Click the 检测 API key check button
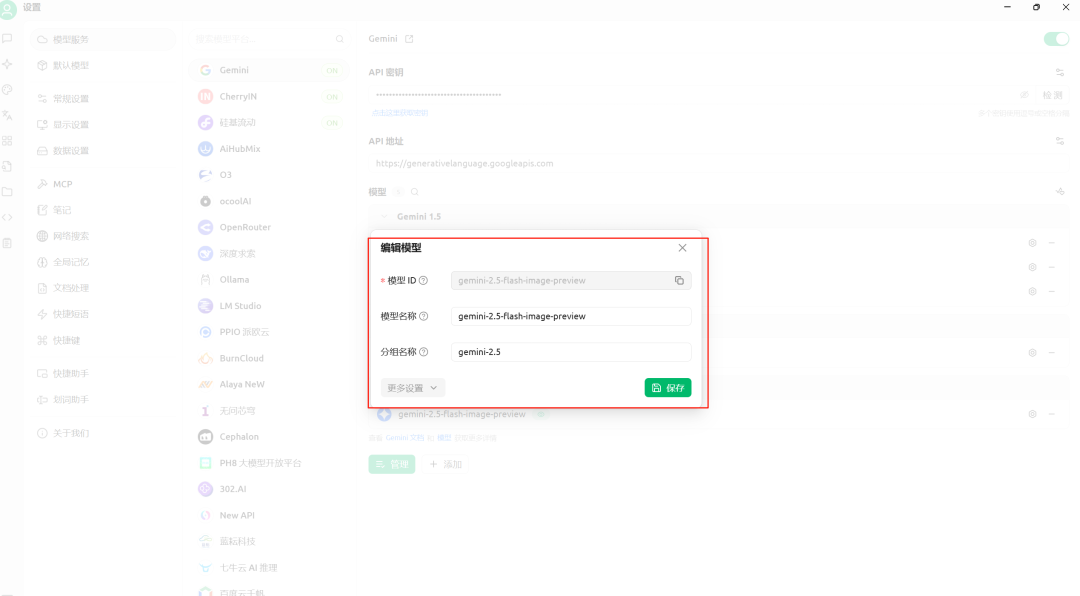This screenshot has height=596, width=1080. [x=1052, y=95]
